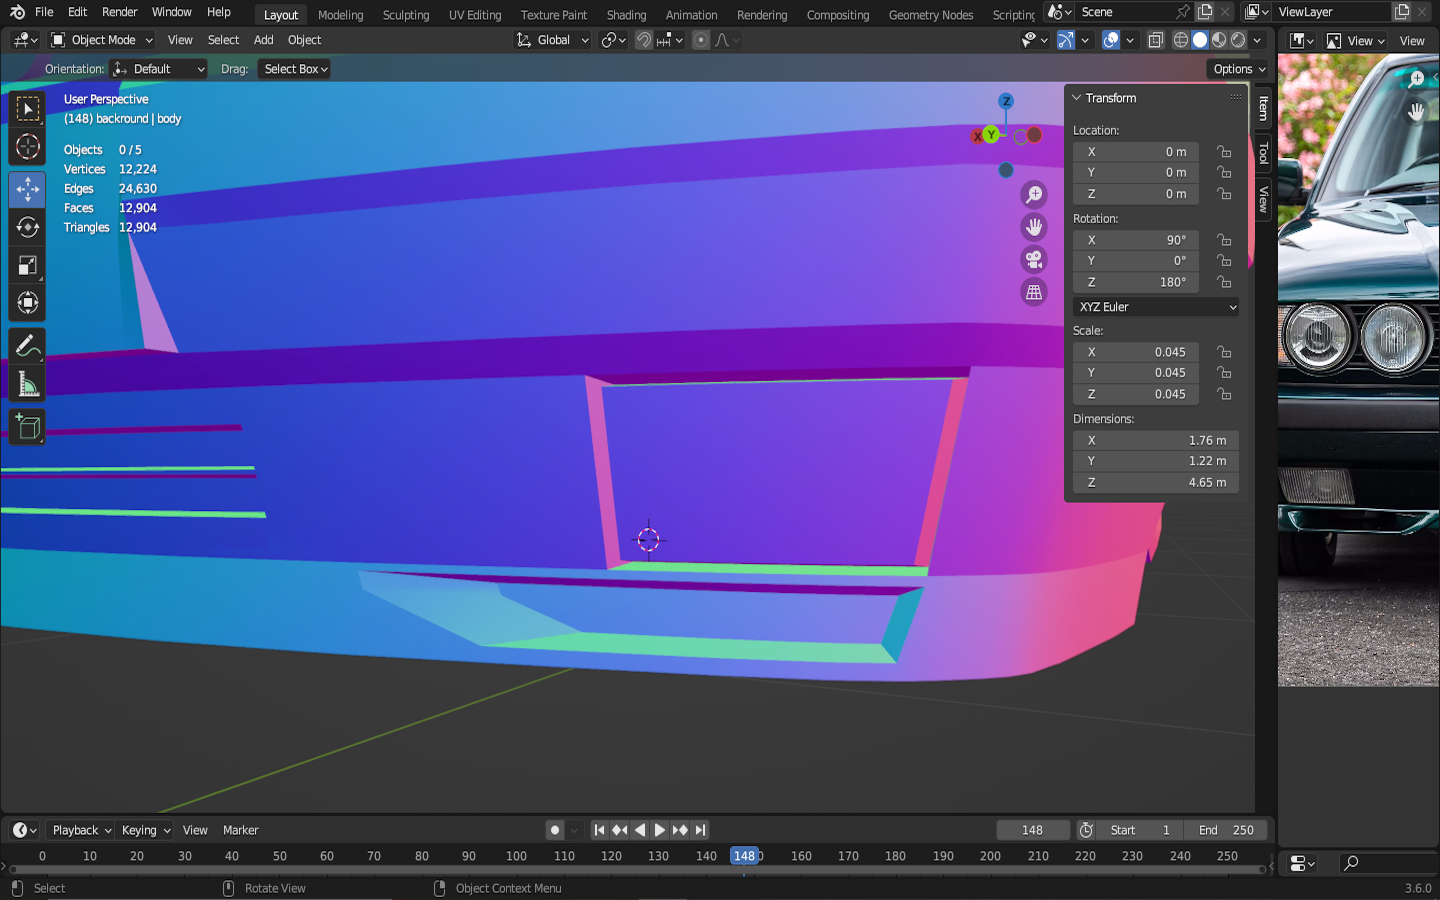Click the pan hand icon in the image editor

click(1416, 111)
